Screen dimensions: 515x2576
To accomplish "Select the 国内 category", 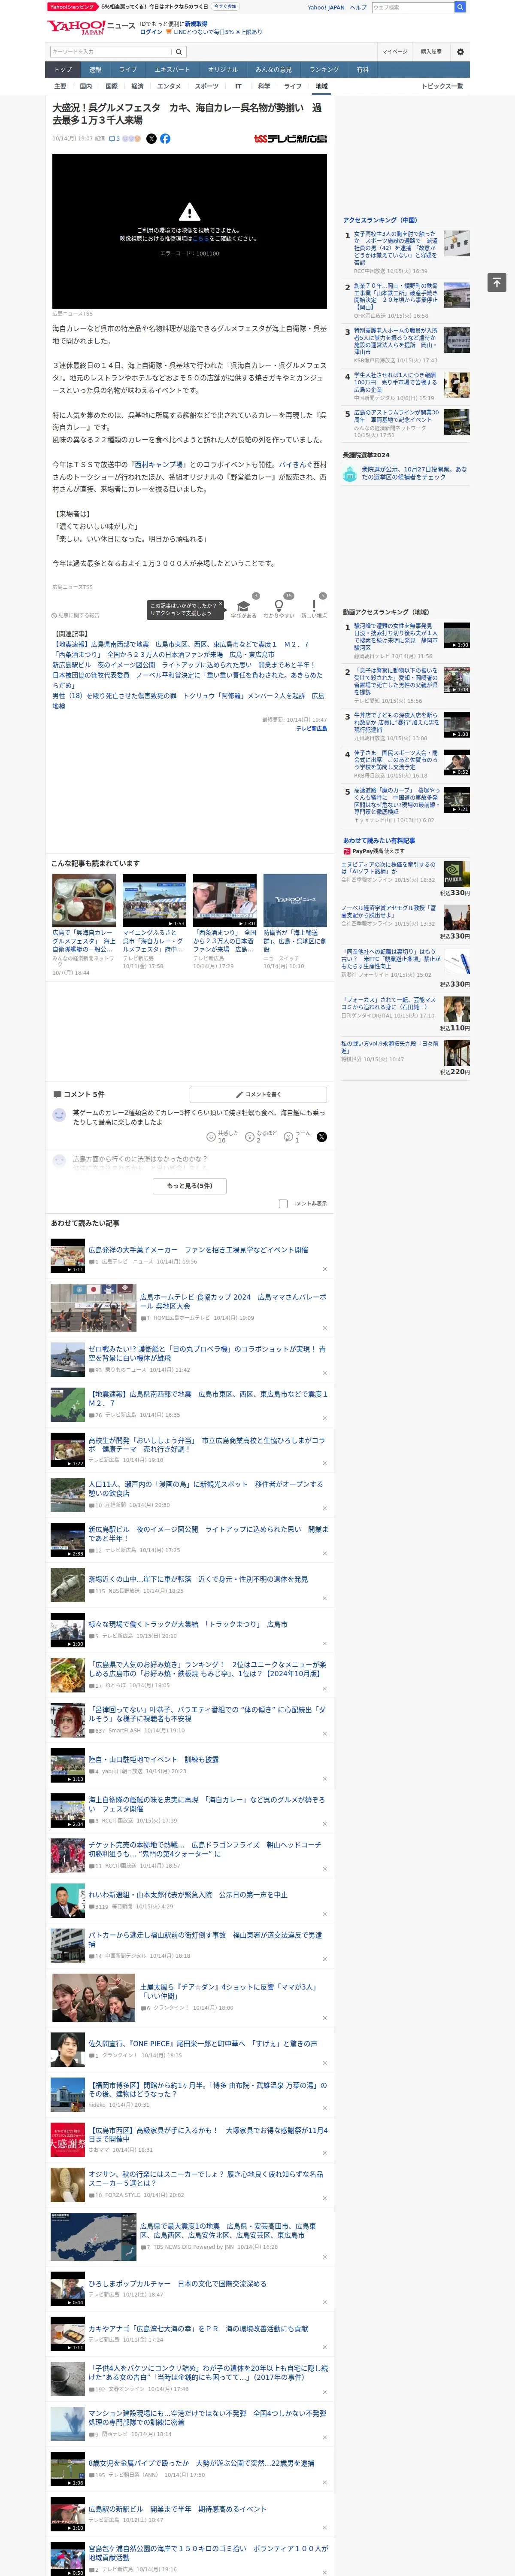I will 86,87.
